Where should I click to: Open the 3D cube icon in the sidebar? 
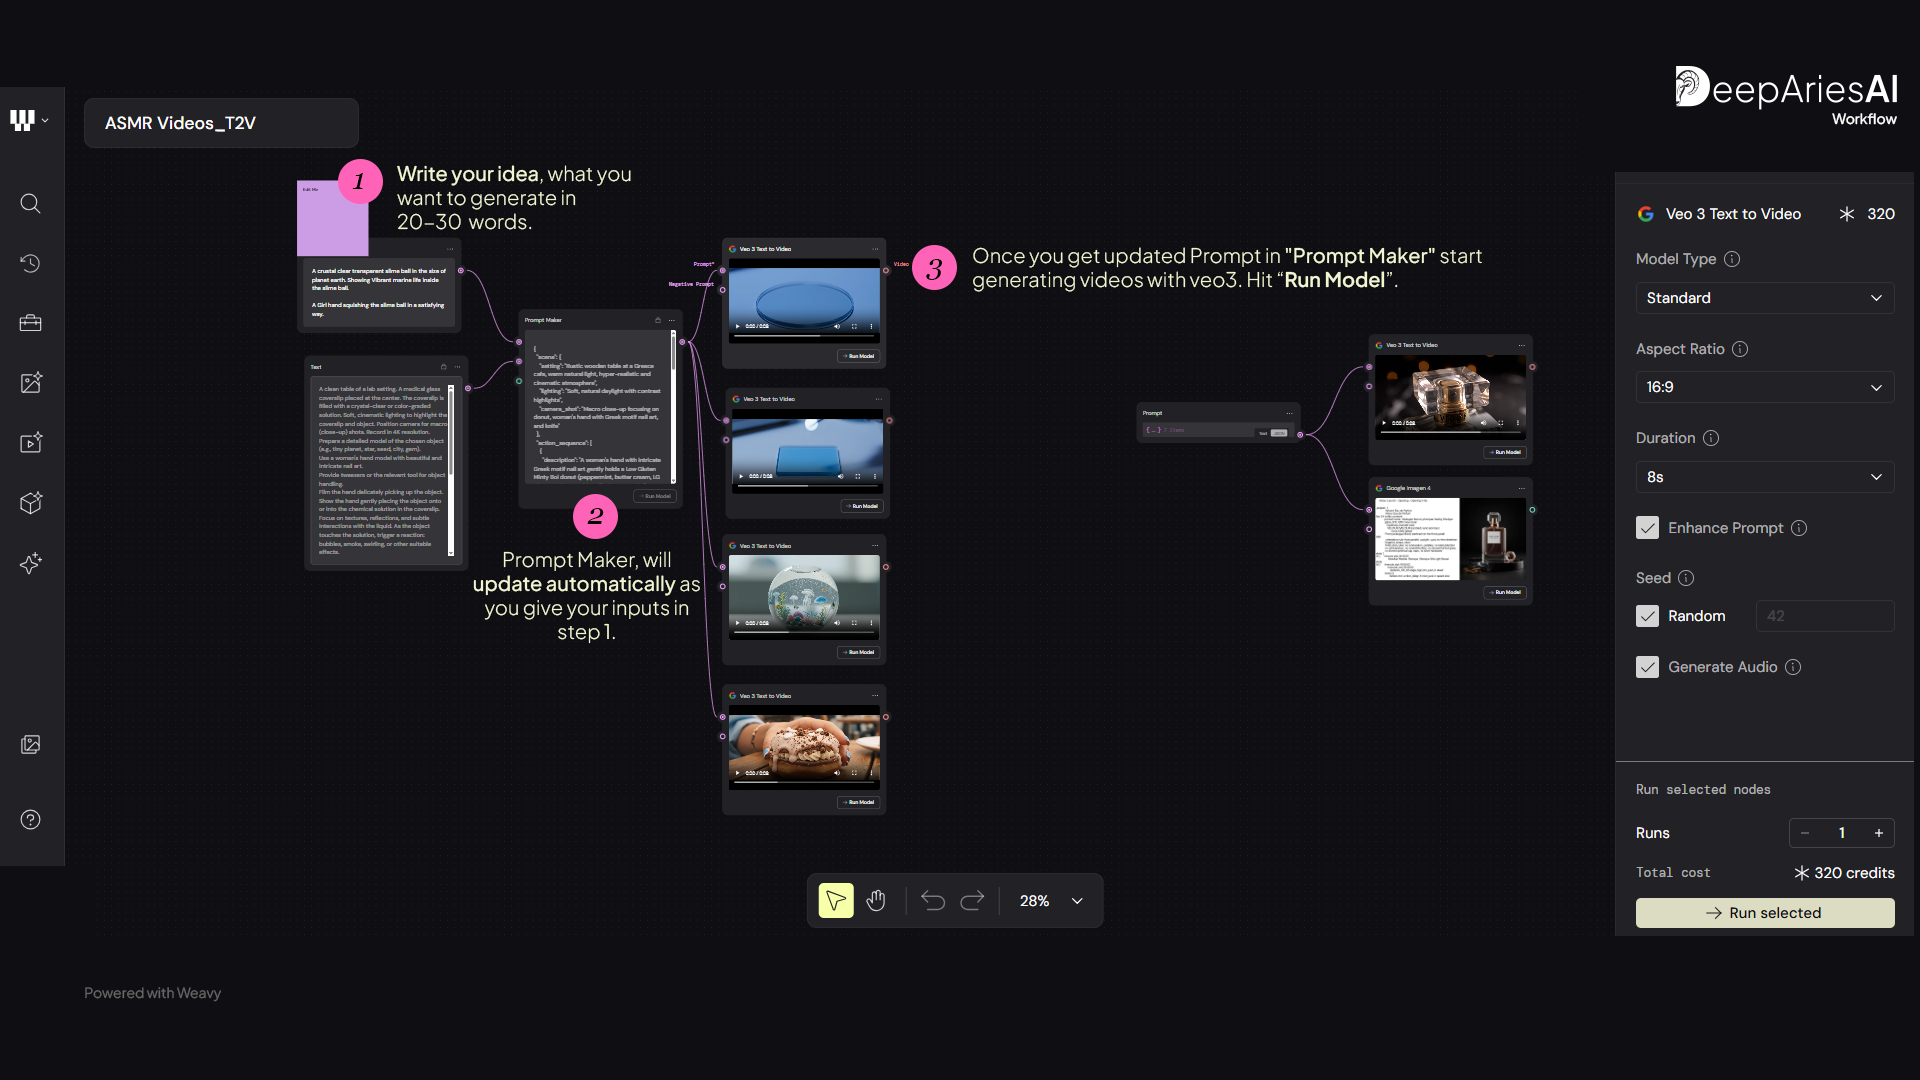(x=30, y=503)
